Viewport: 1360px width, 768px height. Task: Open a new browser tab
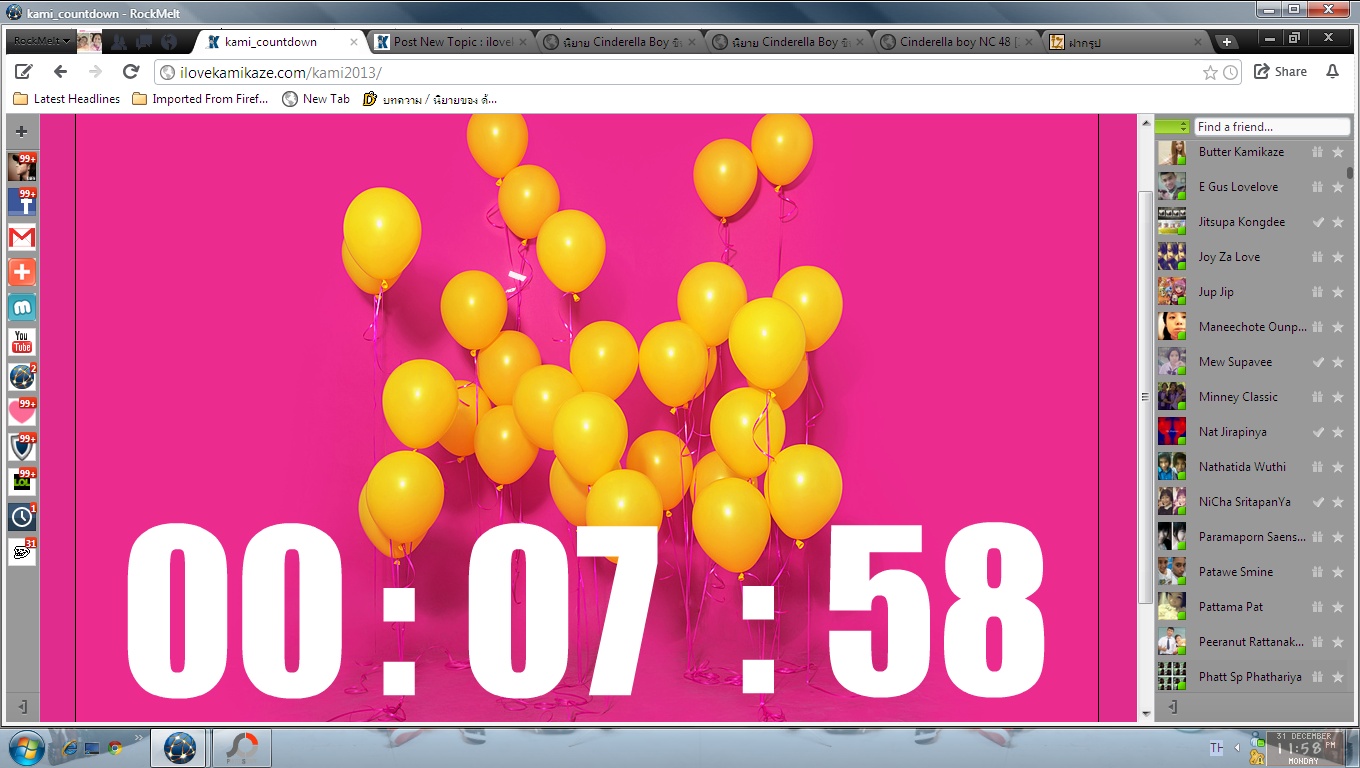(1227, 42)
